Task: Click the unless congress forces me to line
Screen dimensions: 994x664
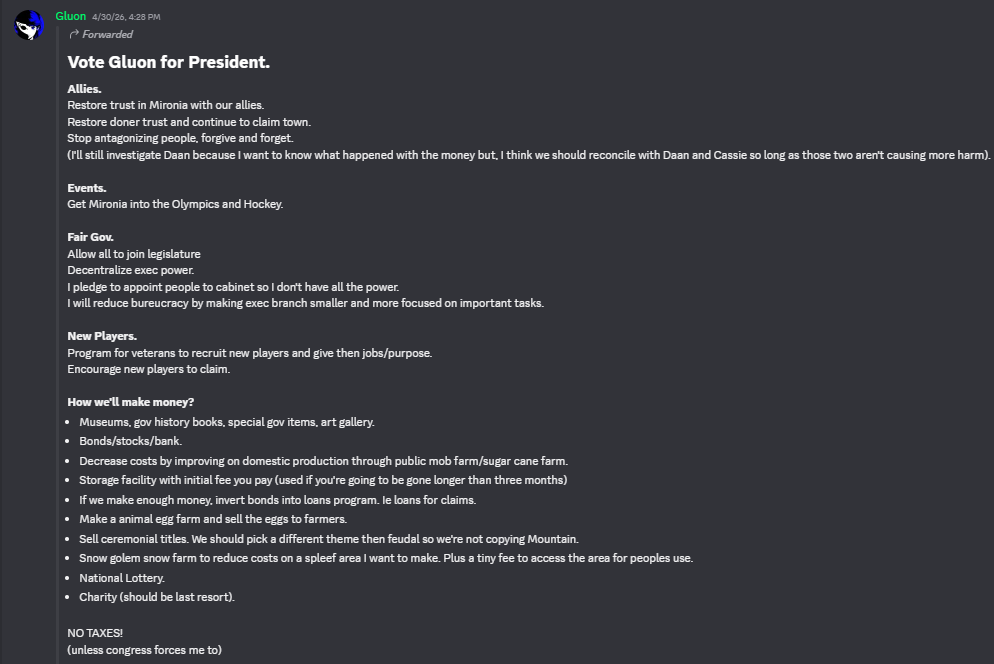Action: tap(145, 650)
